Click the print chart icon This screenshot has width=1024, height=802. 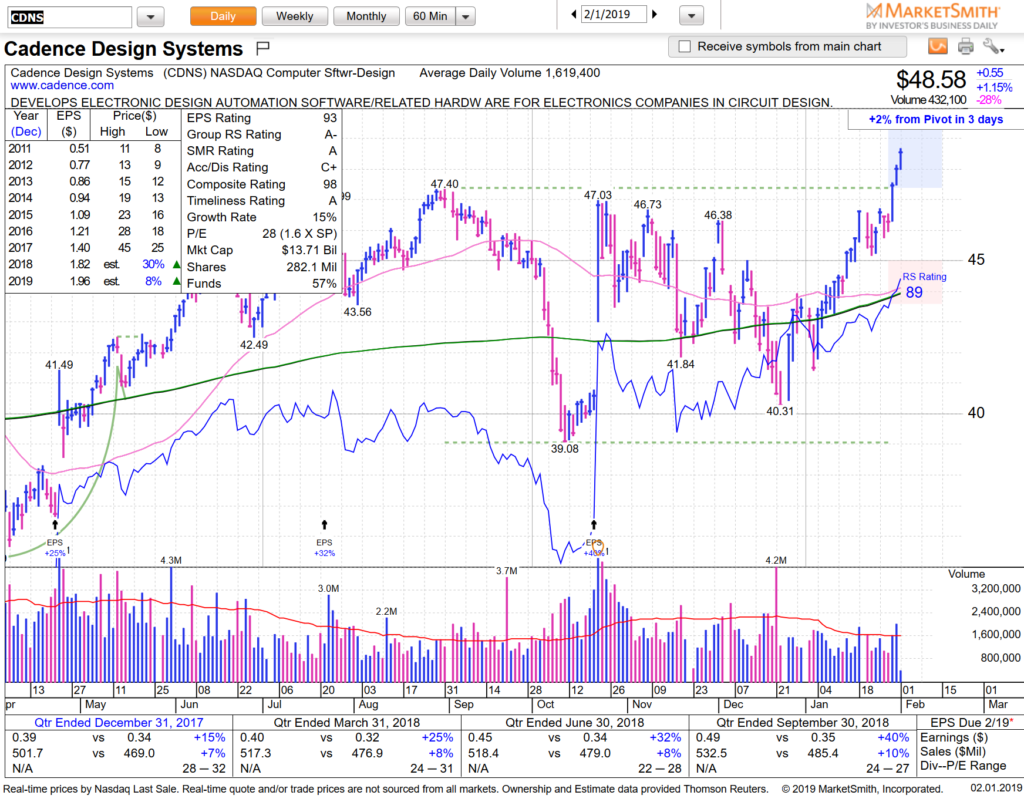965,46
